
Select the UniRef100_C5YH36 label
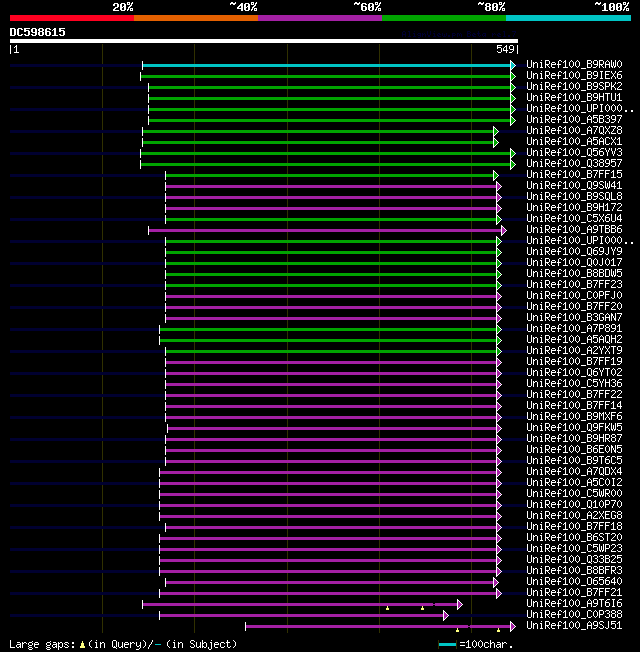pyautogui.click(x=574, y=383)
